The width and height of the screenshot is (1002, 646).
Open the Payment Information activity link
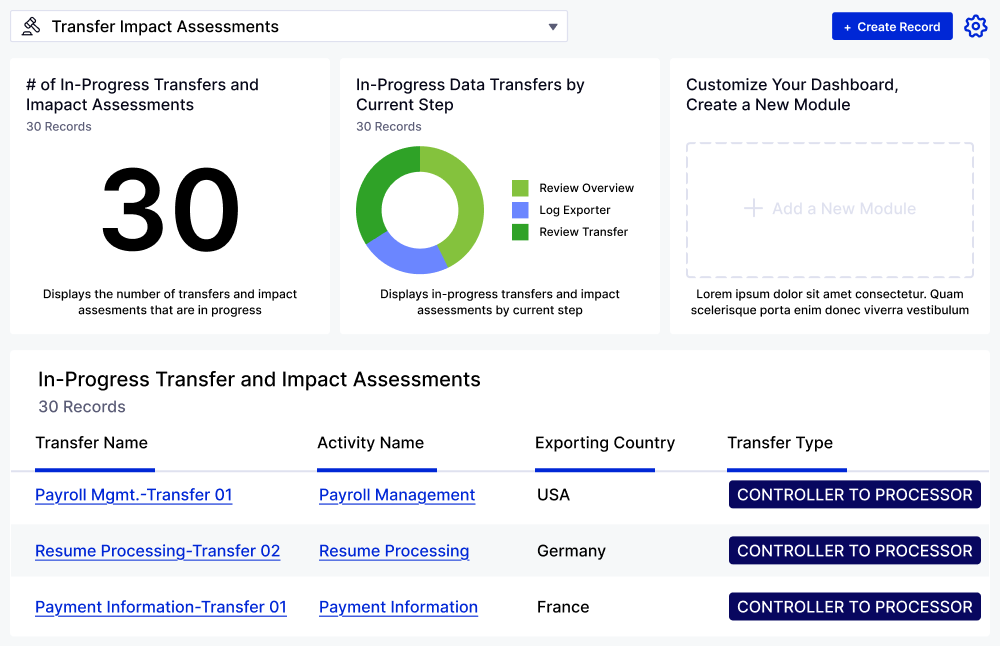click(x=398, y=607)
